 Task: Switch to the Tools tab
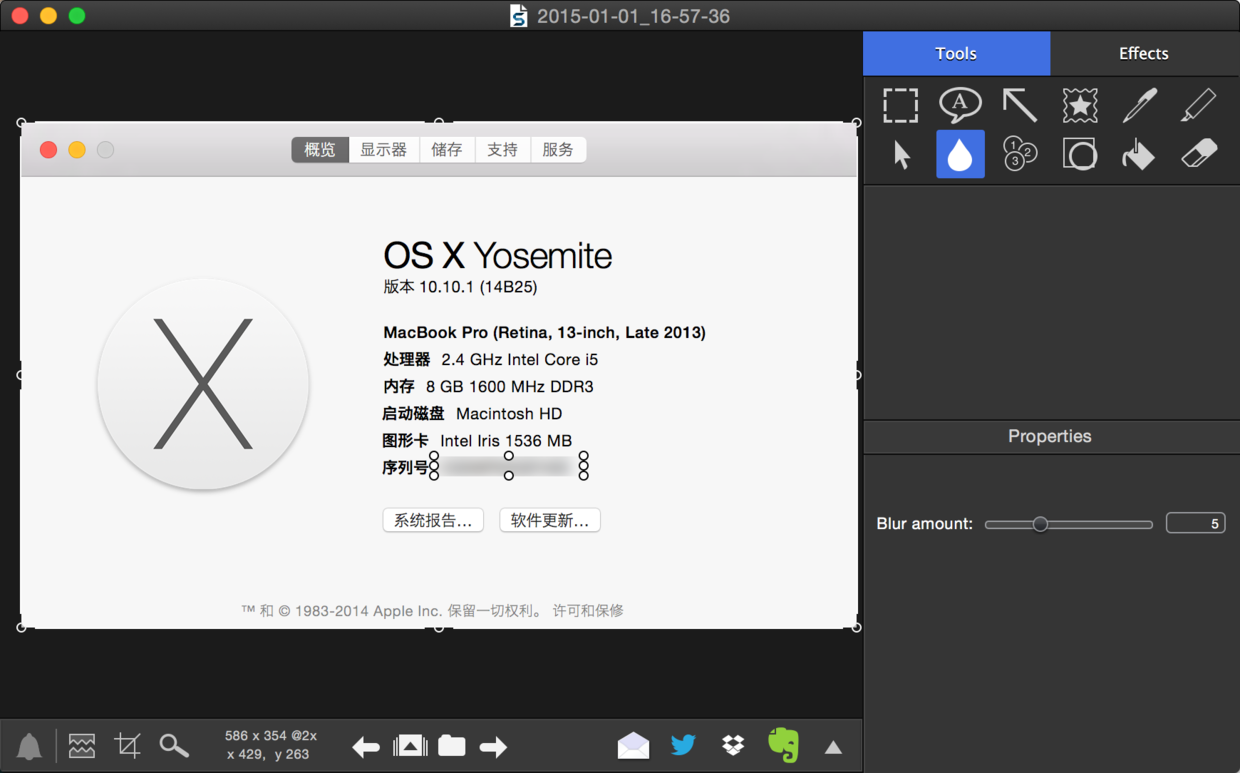point(956,54)
